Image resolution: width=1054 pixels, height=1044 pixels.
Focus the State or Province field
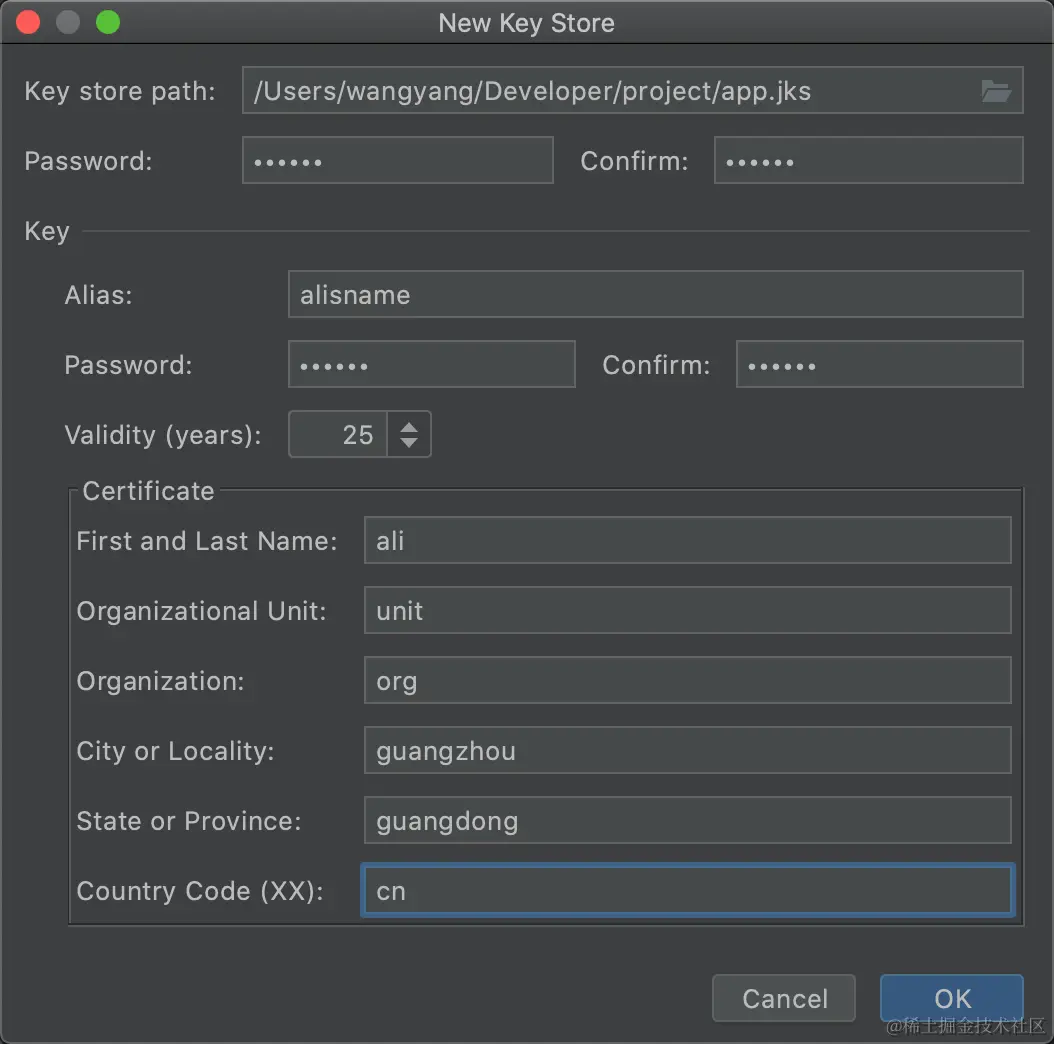pos(687,821)
